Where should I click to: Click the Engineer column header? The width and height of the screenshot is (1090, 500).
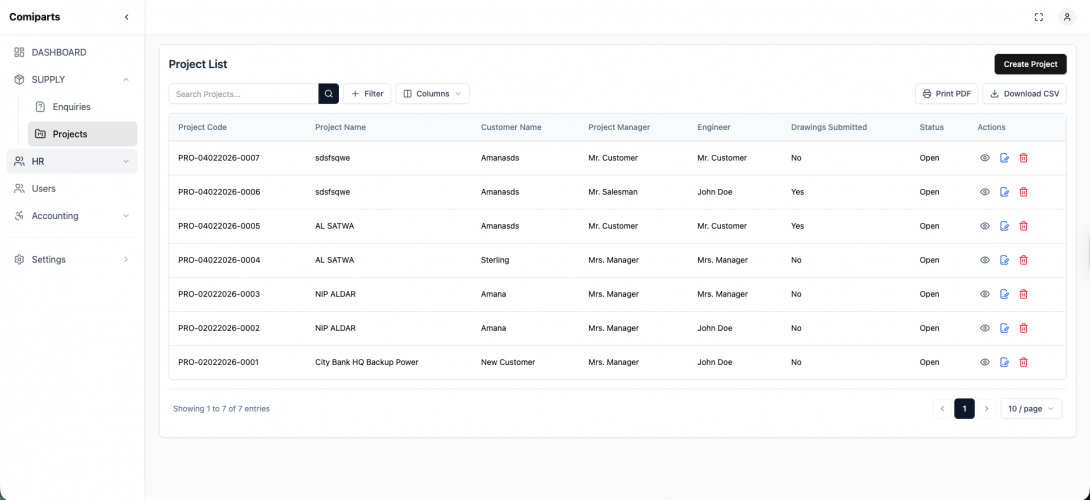click(714, 127)
